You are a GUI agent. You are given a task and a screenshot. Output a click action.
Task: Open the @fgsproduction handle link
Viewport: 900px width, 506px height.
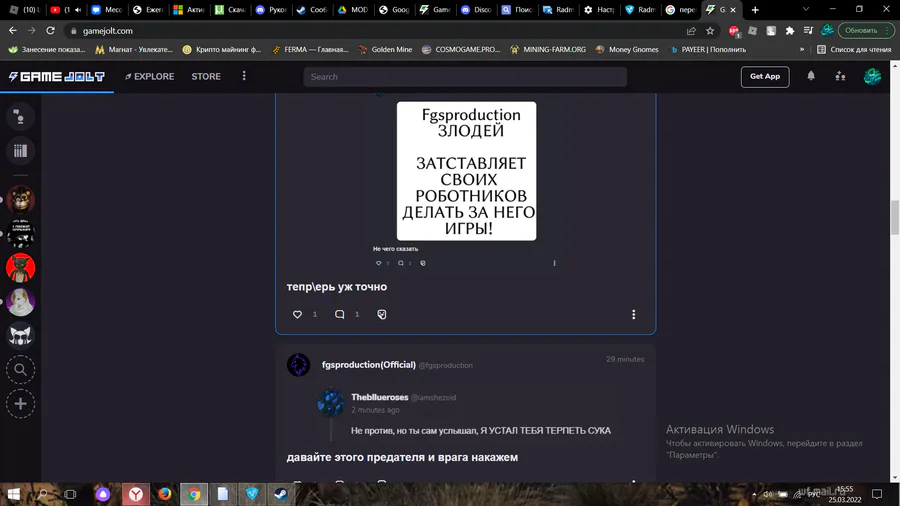(445, 365)
